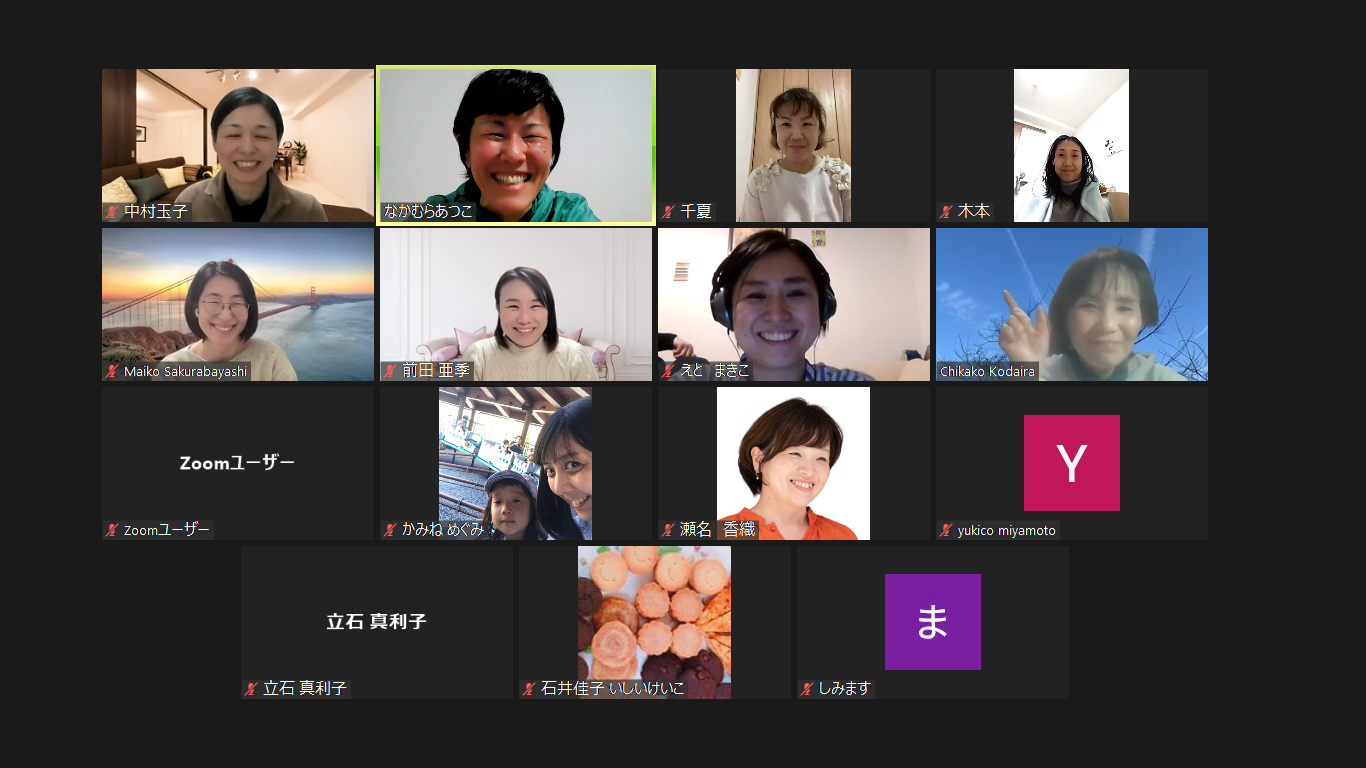Click muted mic icon beside Maiko Sakurabayashi

[112, 371]
